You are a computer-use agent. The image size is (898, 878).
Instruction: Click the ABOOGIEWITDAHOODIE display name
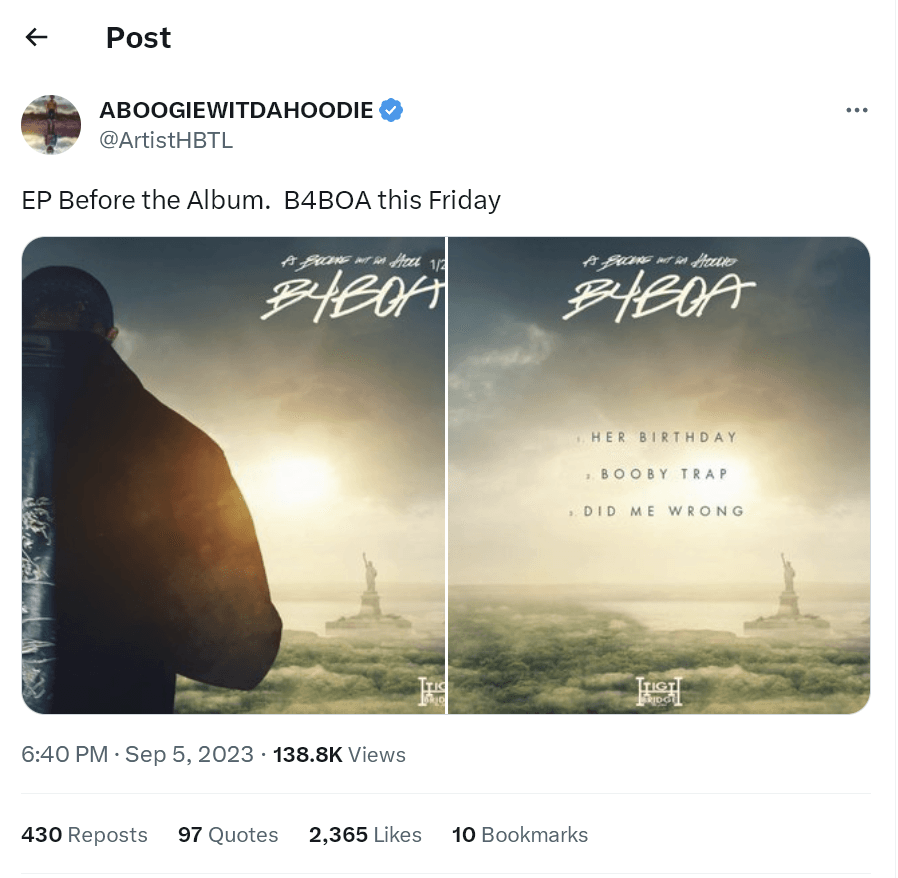pos(236,110)
